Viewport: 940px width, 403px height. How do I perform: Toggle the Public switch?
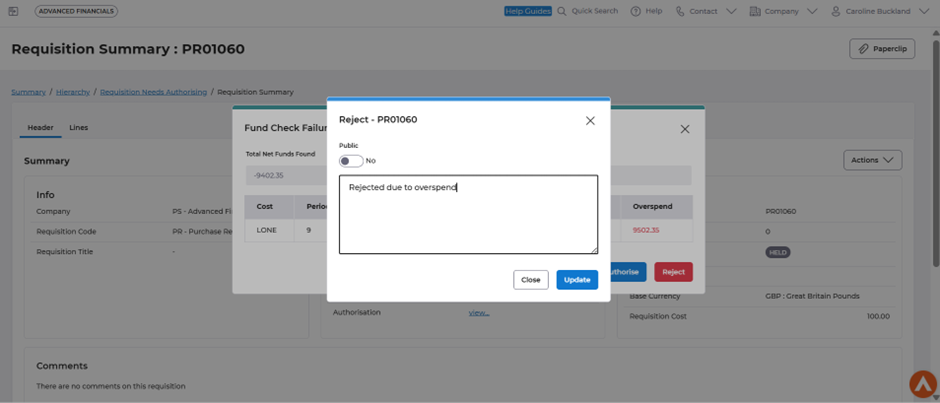click(351, 161)
